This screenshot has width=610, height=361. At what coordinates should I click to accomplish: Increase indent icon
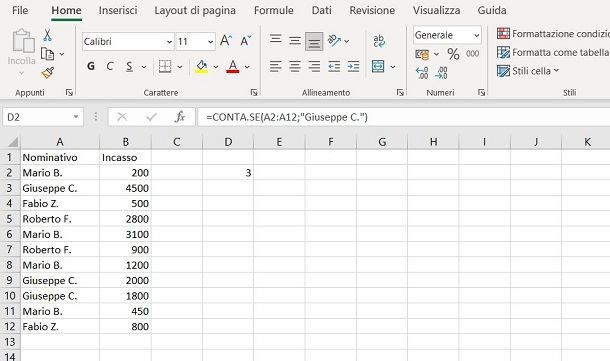coord(353,67)
